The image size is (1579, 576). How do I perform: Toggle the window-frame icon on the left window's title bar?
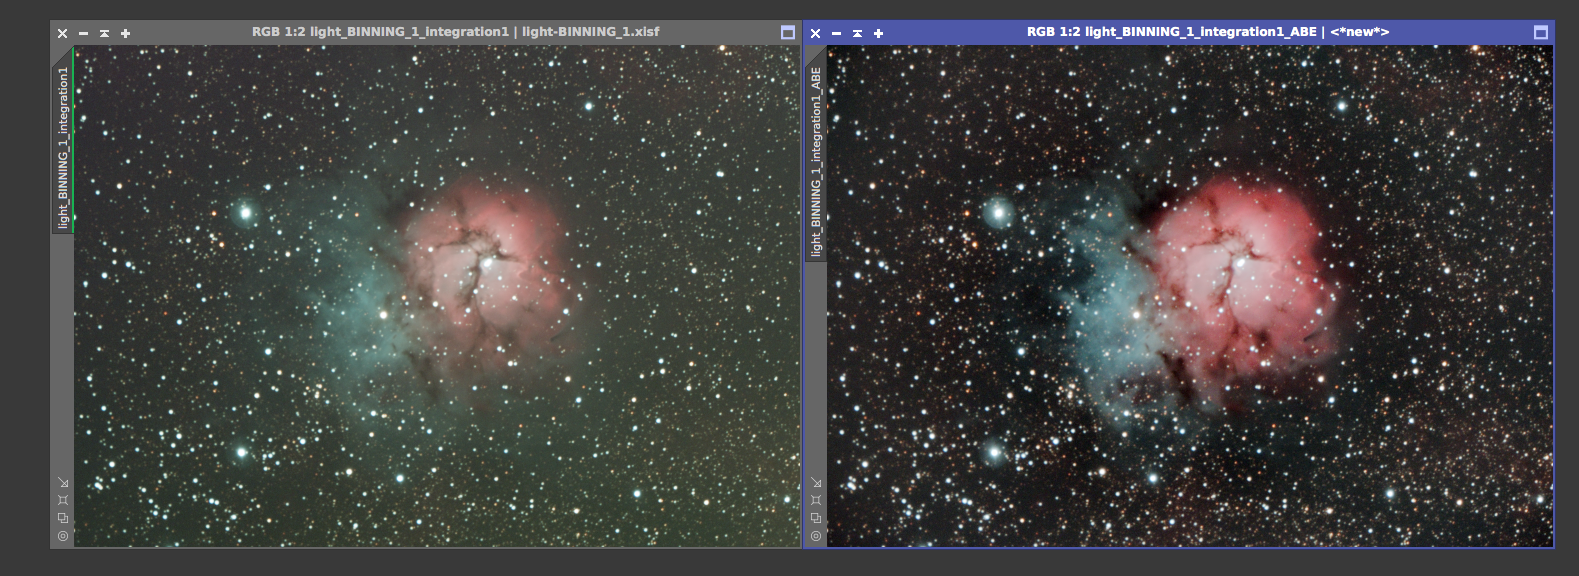coord(788,32)
